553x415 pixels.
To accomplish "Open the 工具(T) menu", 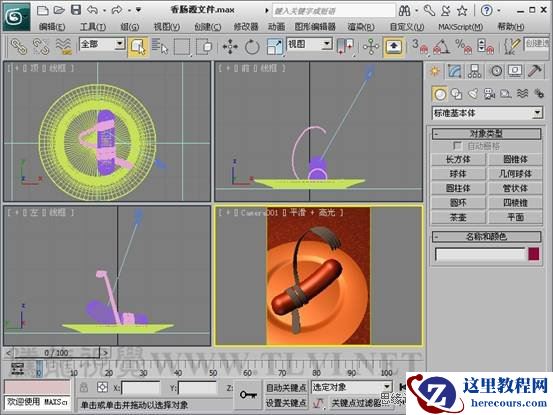I will pyautogui.click(x=93, y=27).
